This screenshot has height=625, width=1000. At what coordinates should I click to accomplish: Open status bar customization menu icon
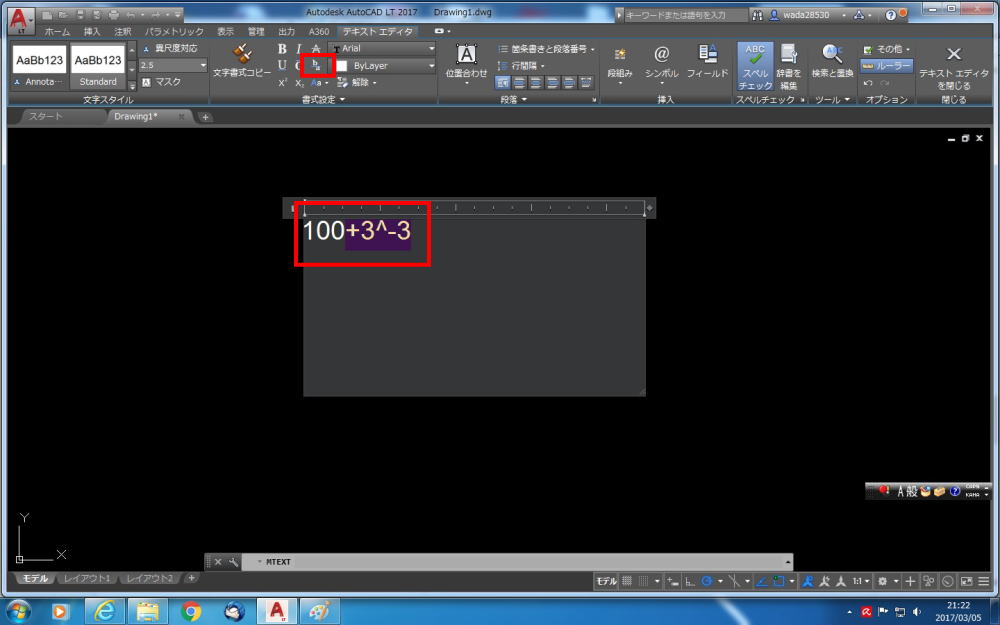tap(983, 581)
